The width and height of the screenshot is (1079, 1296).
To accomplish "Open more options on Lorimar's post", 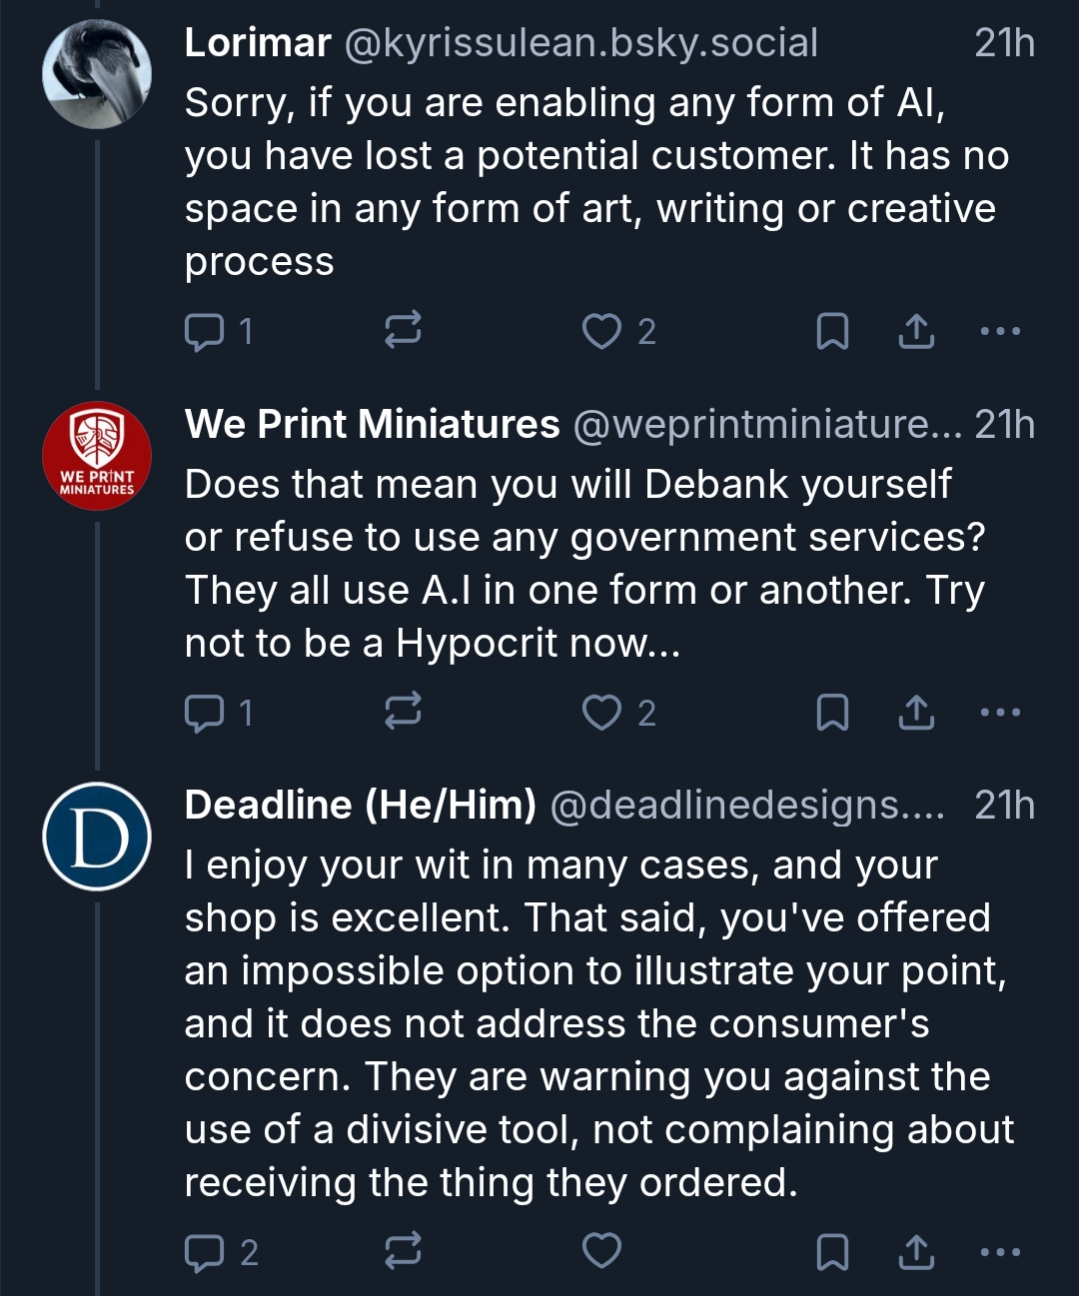I will coord(1000,331).
